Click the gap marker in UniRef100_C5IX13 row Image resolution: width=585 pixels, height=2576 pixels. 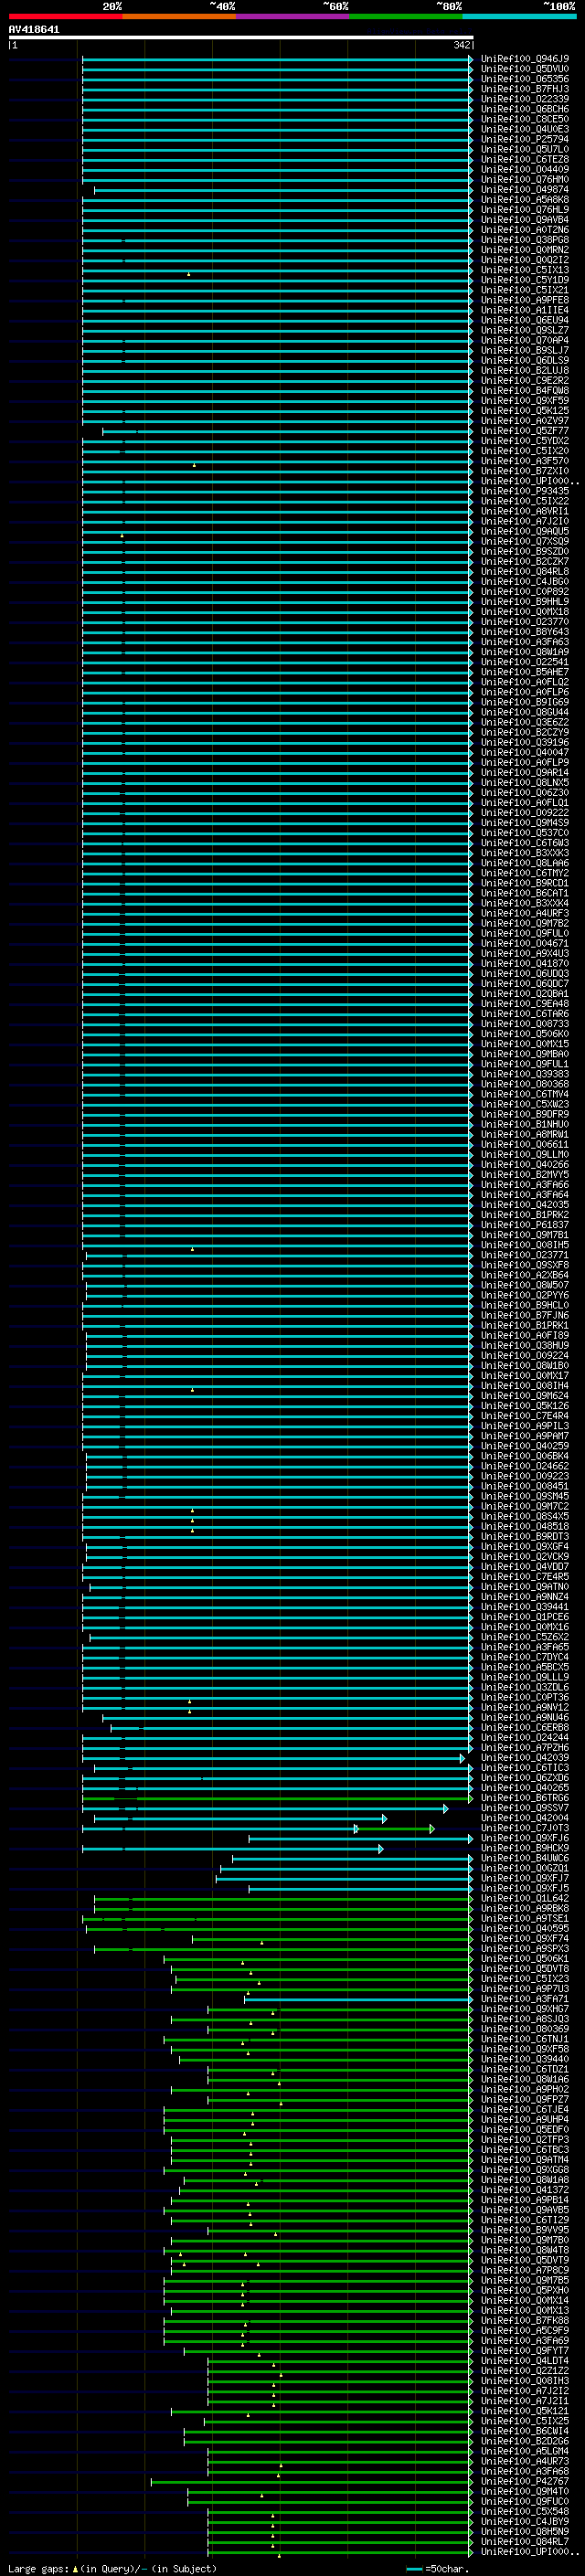click(x=188, y=273)
